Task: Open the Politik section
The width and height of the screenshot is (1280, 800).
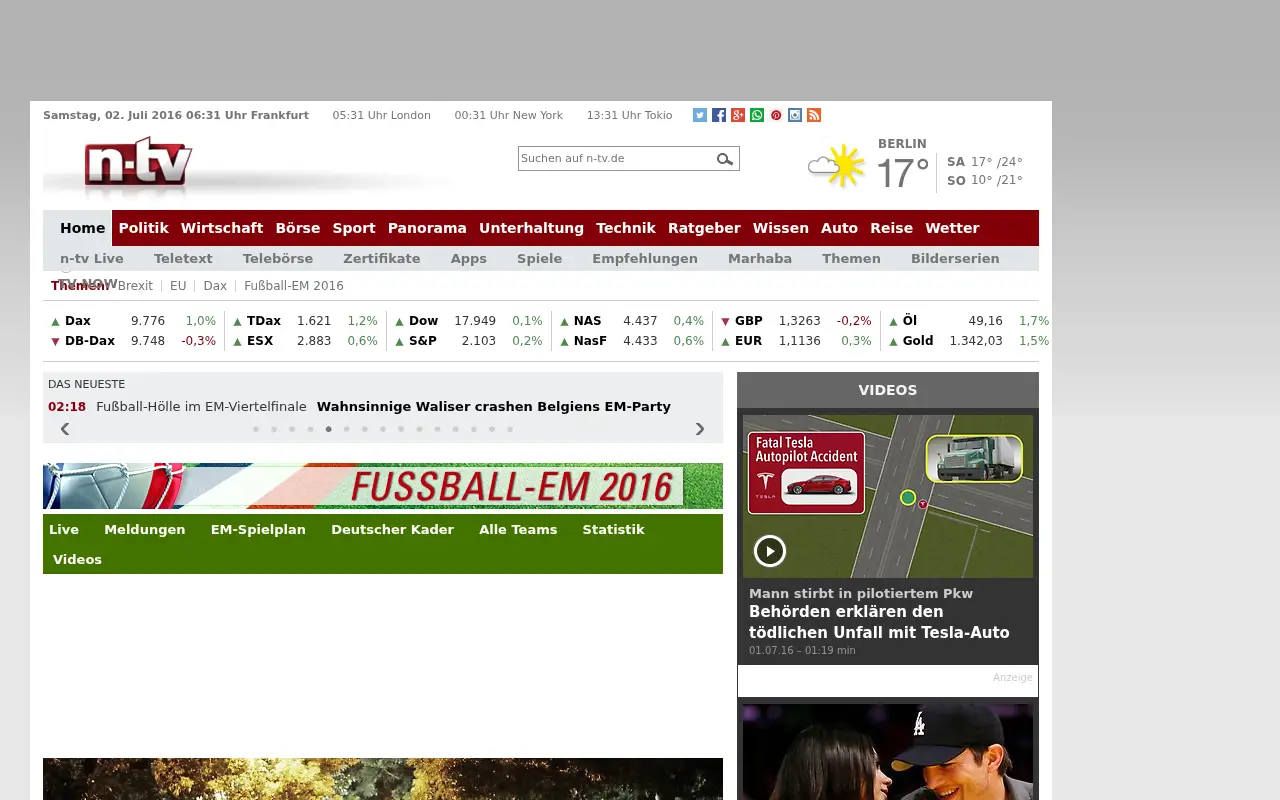Action: [x=144, y=228]
